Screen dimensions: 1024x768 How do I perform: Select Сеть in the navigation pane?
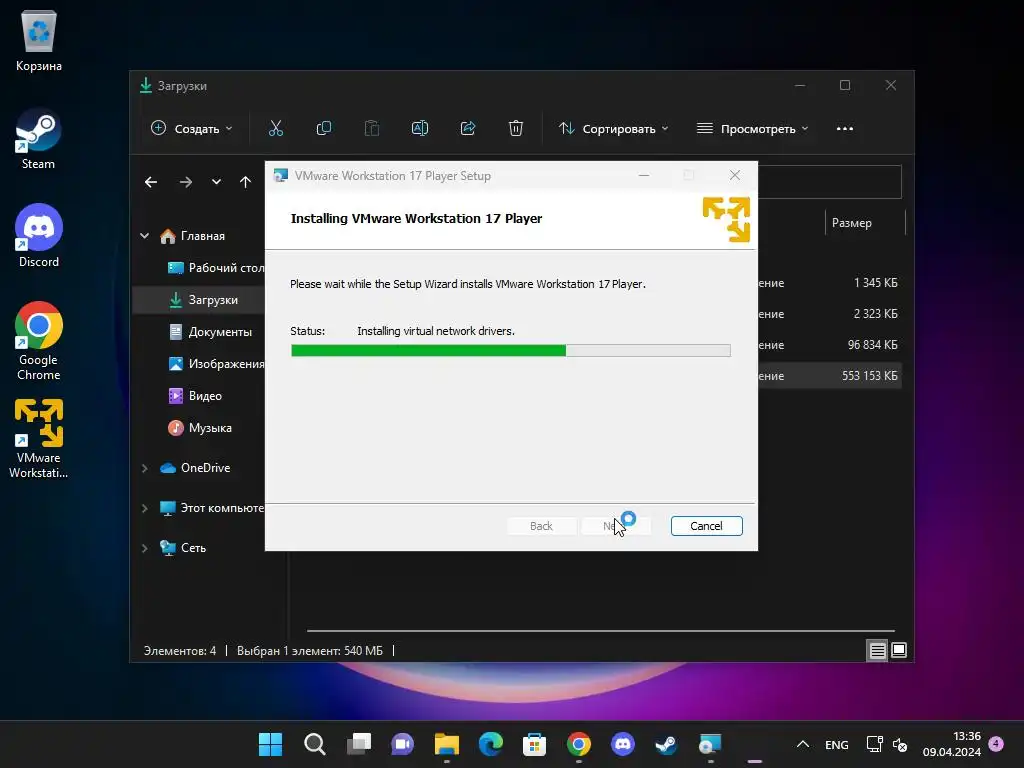(x=183, y=548)
